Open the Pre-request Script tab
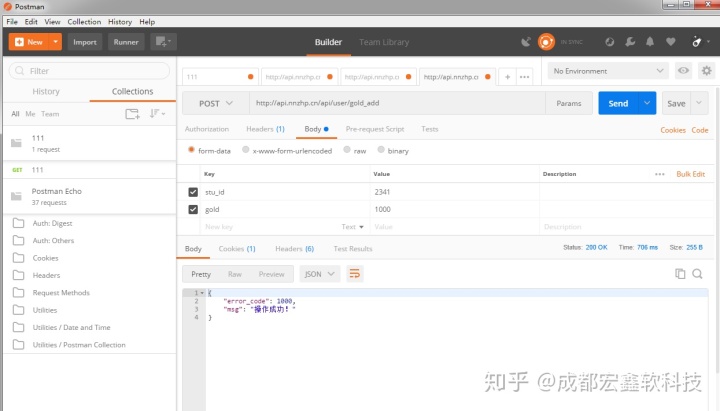Image resolution: width=720 pixels, height=411 pixels. click(375, 129)
